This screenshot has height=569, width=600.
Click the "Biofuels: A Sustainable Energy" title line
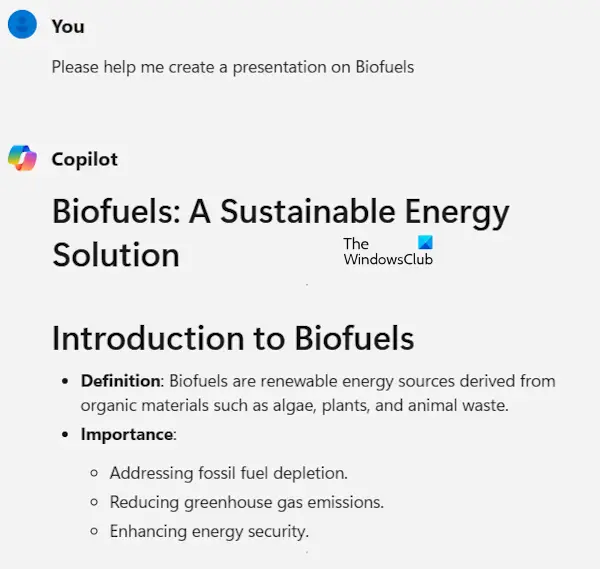click(280, 213)
